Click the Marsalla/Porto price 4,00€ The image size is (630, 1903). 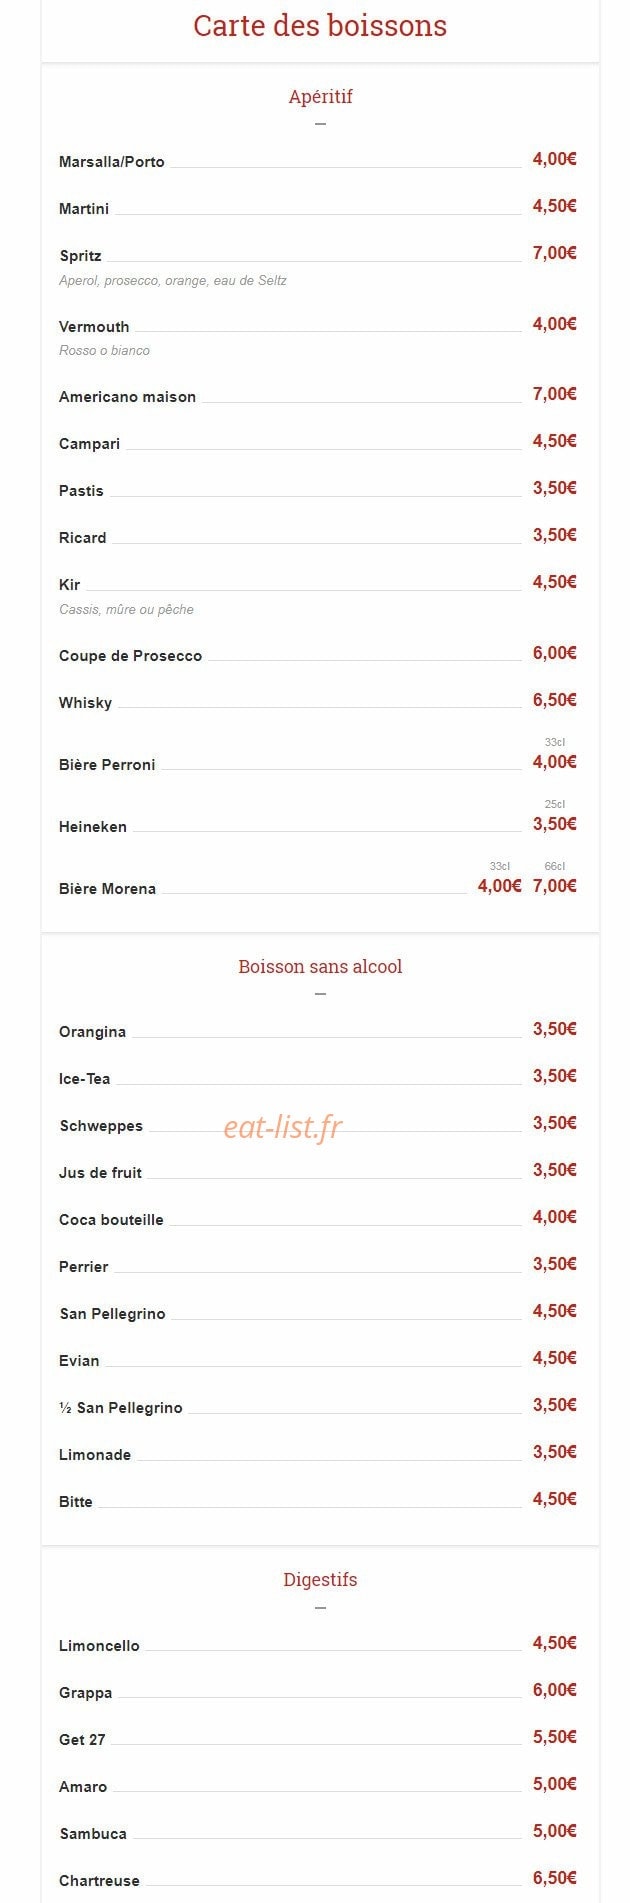coord(554,159)
